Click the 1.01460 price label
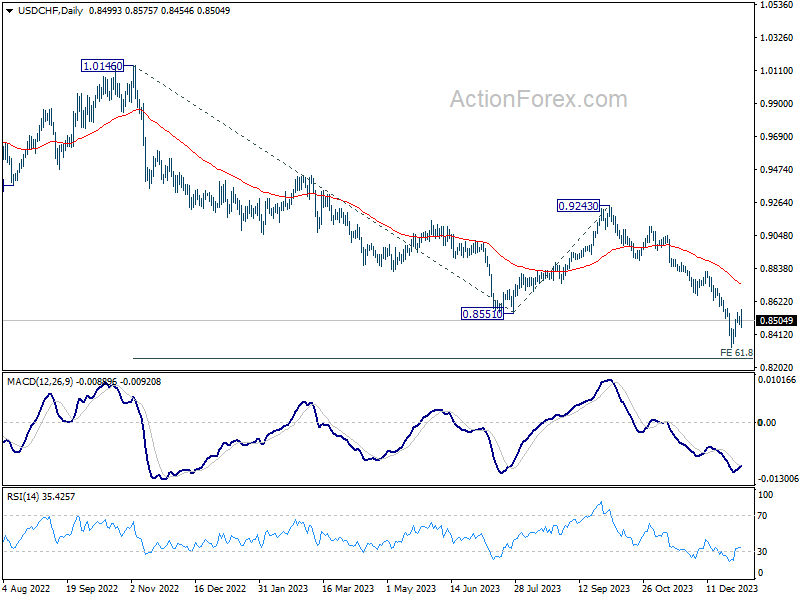This screenshot has height=600, width=800. (103, 66)
